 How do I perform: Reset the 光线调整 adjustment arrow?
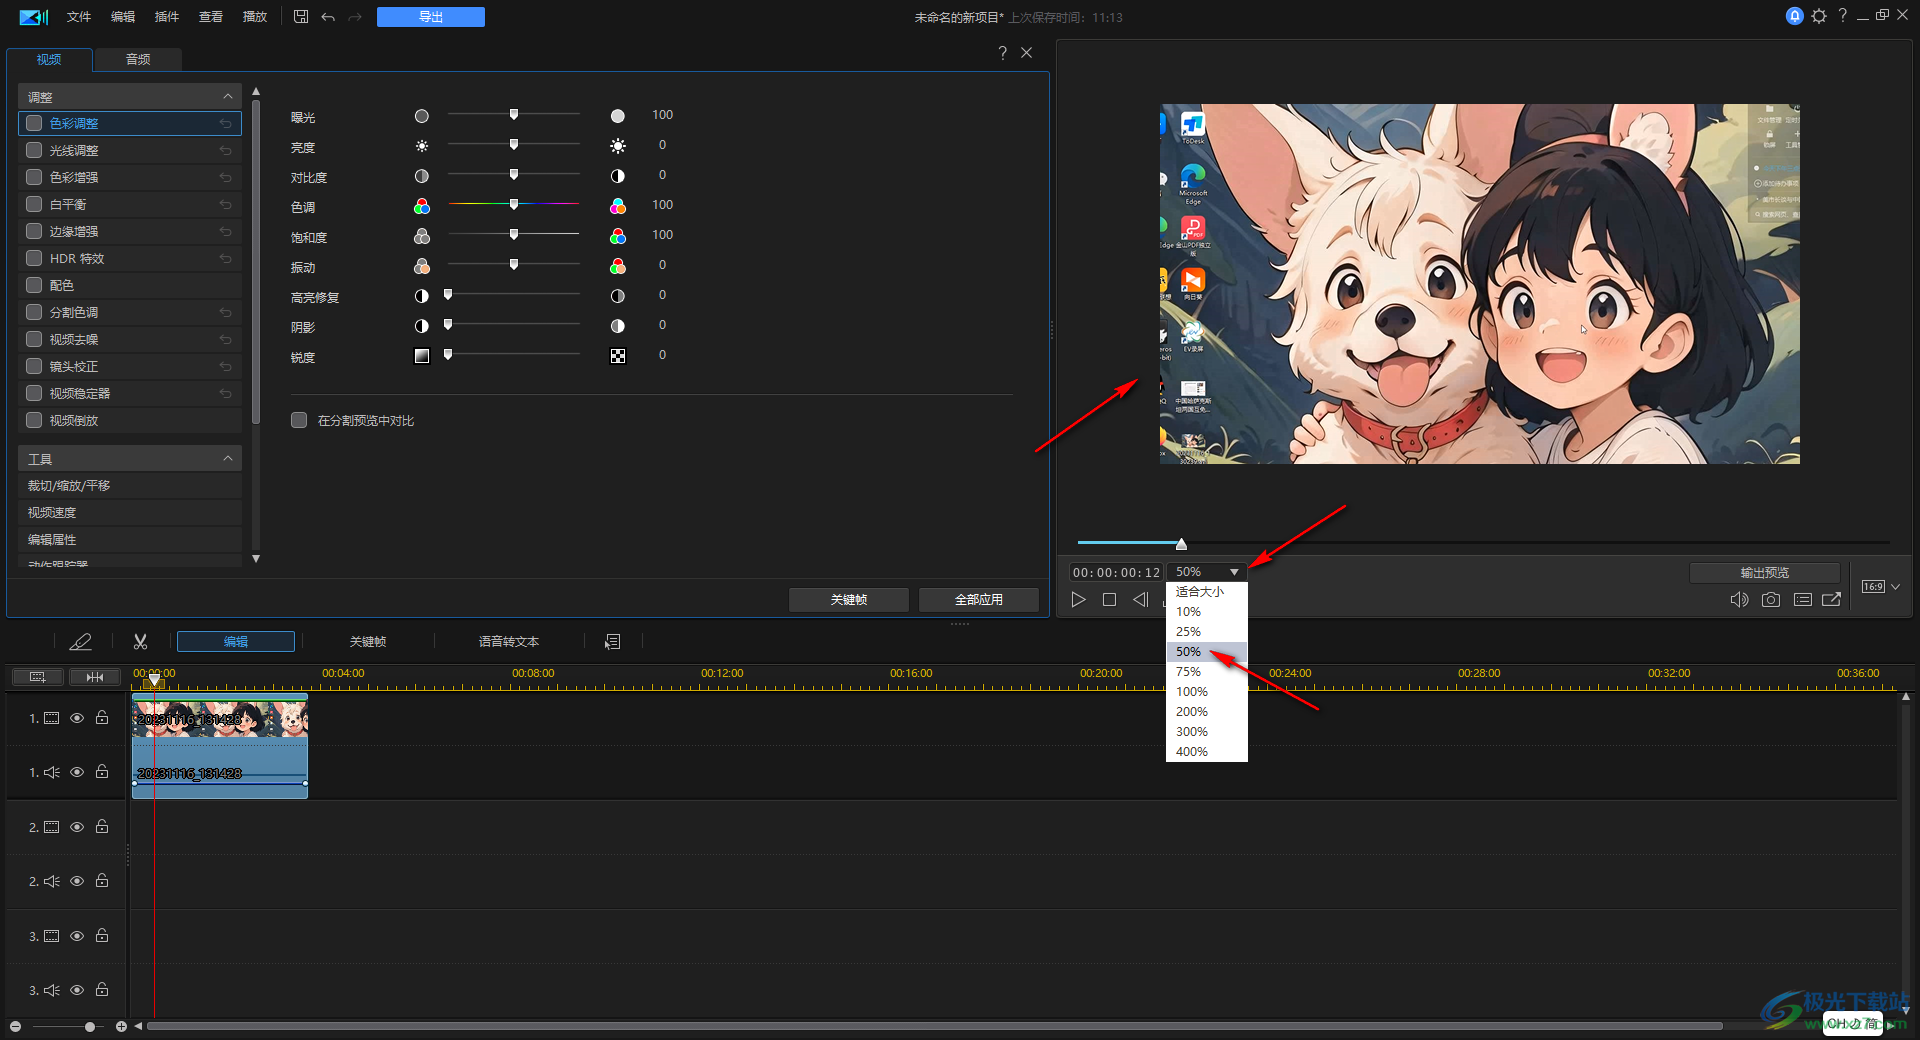tap(226, 151)
